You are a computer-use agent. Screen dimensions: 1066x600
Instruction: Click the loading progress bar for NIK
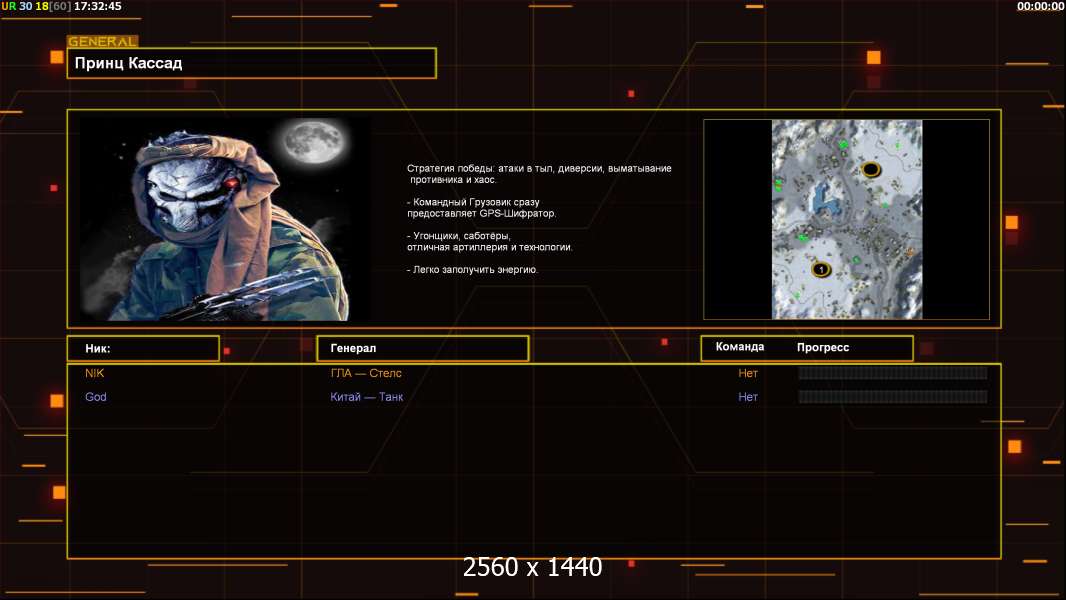[x=892, y=373]
